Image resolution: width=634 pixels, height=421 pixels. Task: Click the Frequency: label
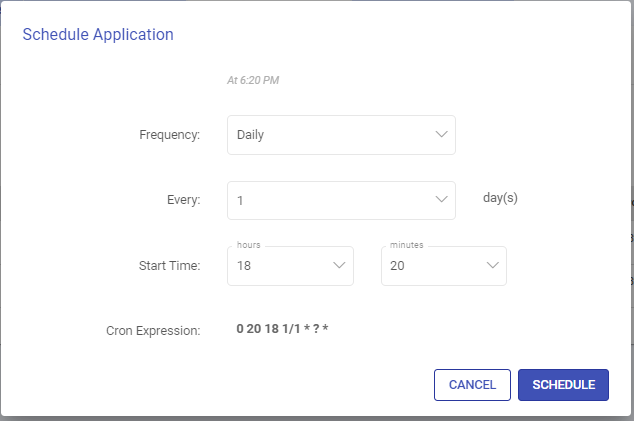[169, 134]
